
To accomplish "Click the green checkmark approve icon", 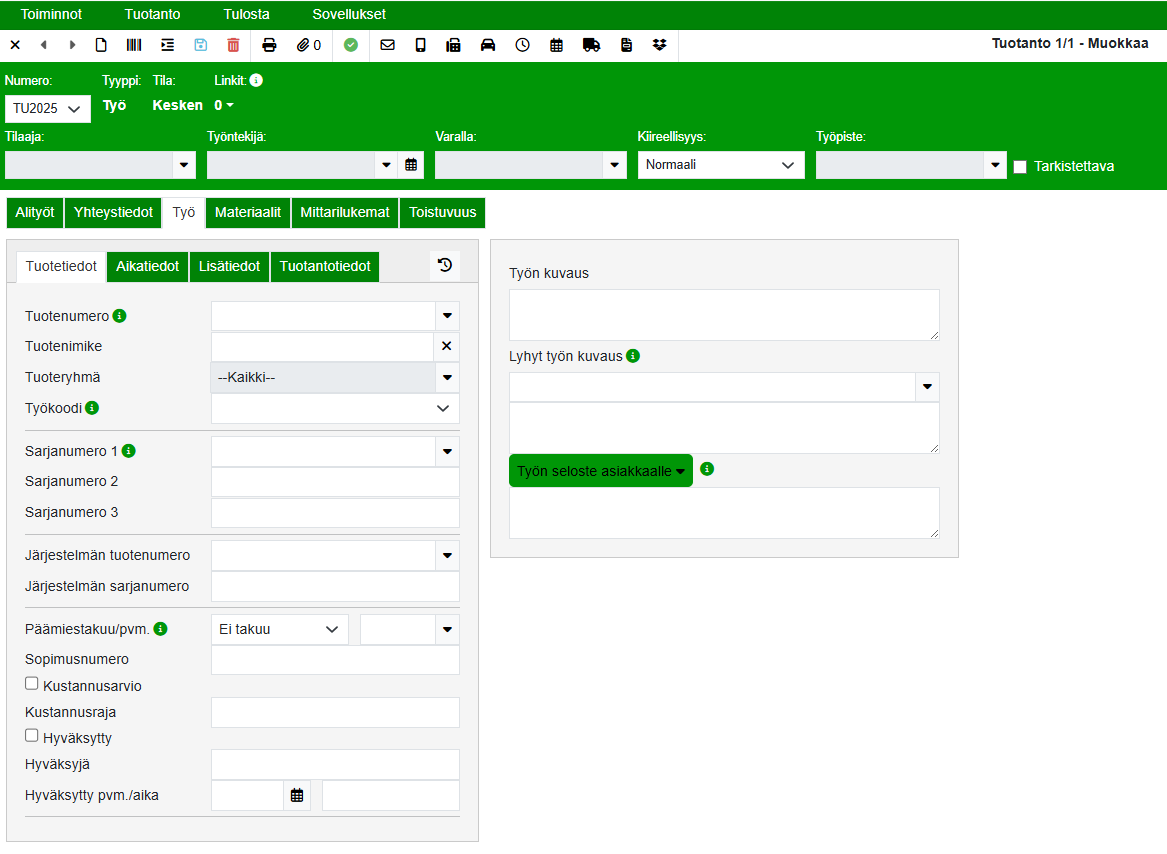I will (x=350, y=45).
